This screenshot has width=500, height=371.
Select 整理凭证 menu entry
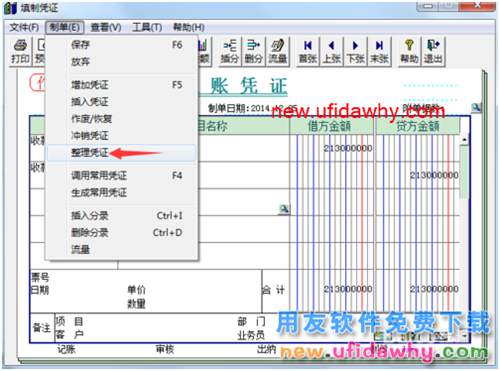coord(122,153)
